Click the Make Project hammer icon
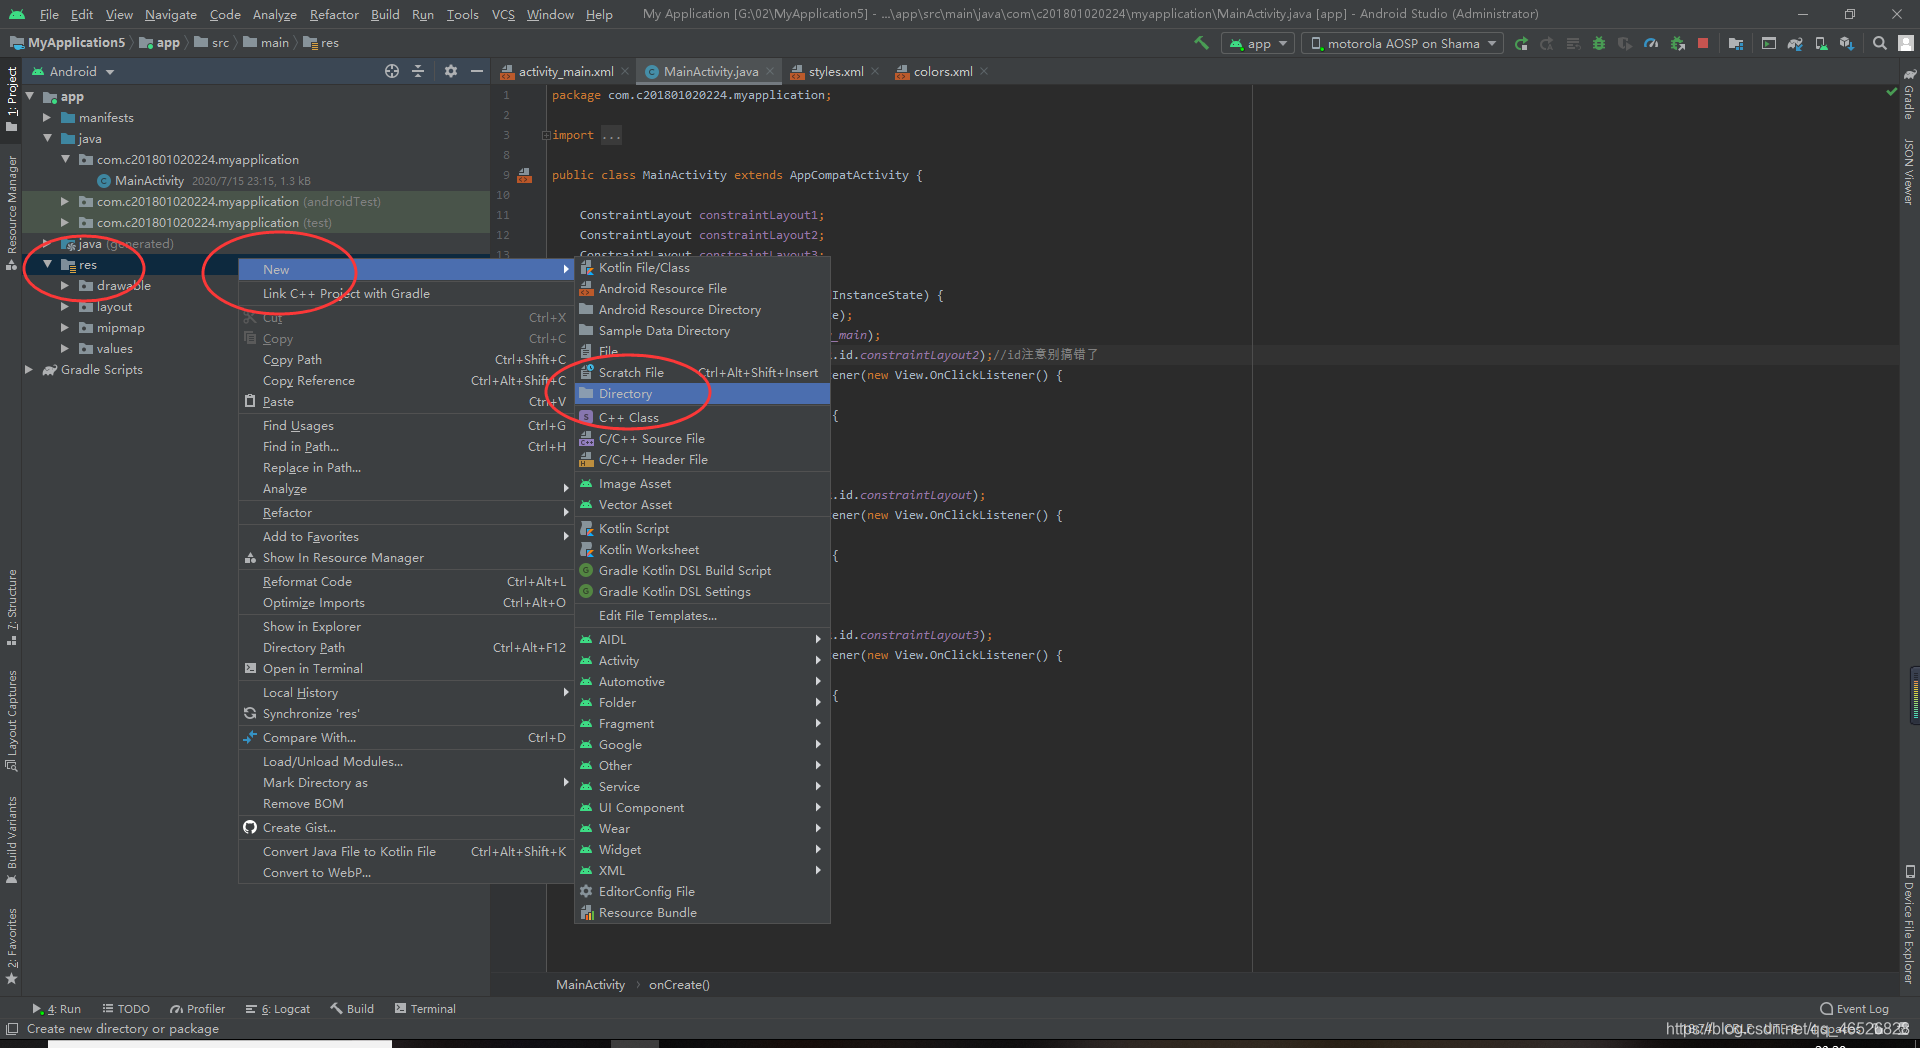This screenshot has height=1048, width=1920. [x=1202, y=43]
